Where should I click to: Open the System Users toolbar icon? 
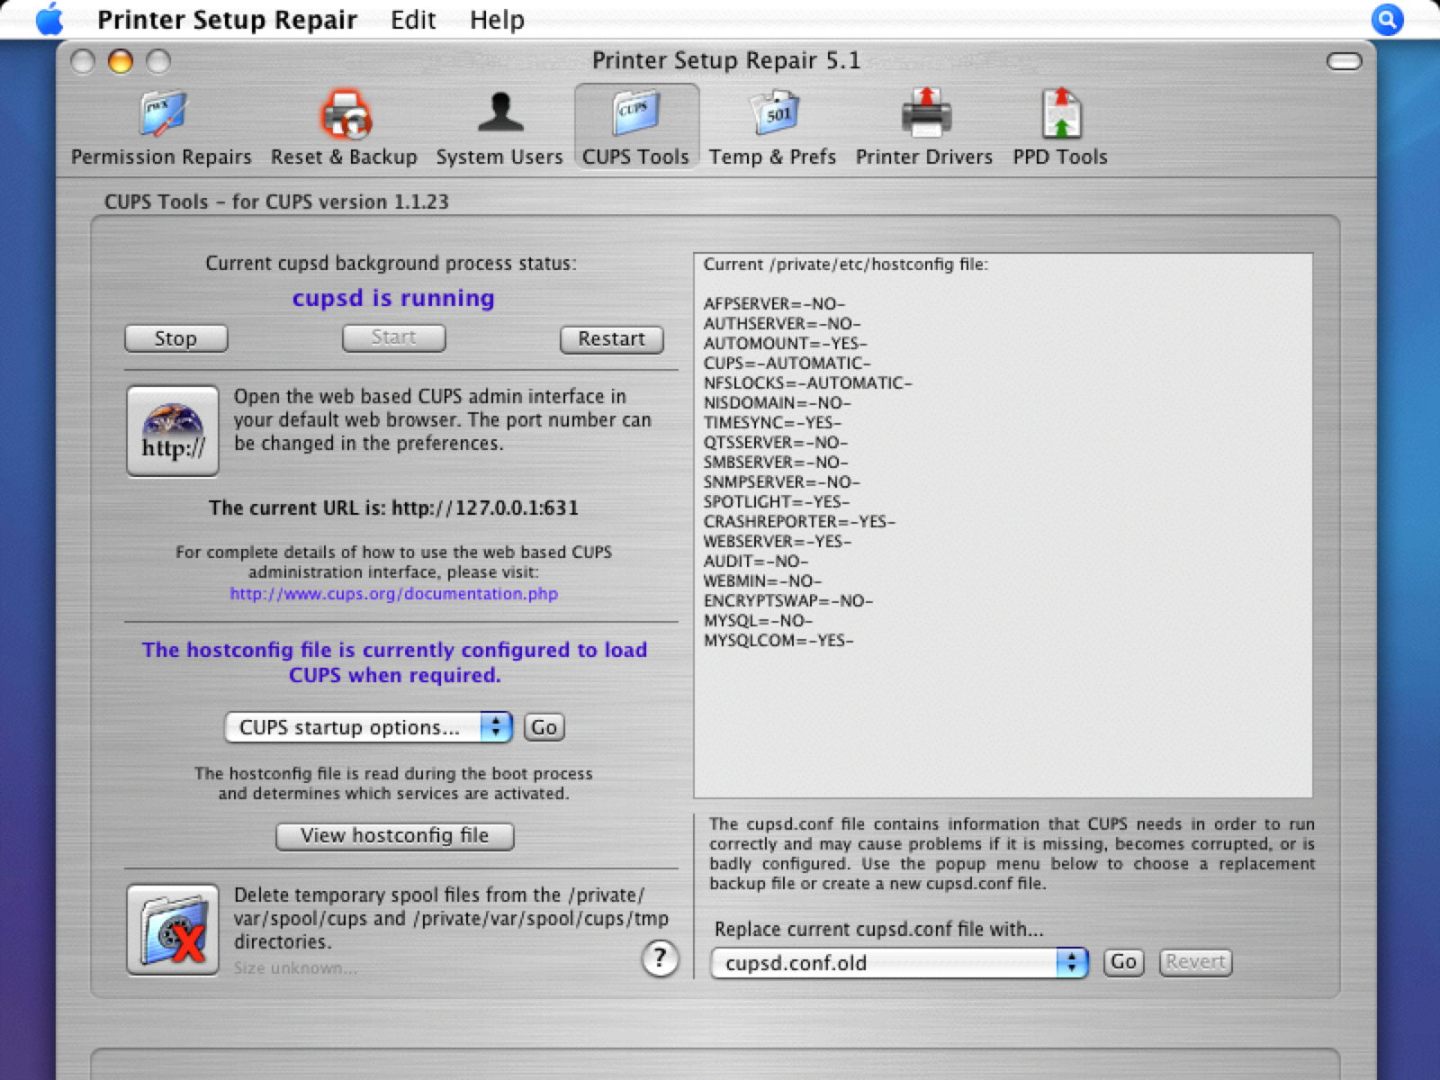(499, 128)
